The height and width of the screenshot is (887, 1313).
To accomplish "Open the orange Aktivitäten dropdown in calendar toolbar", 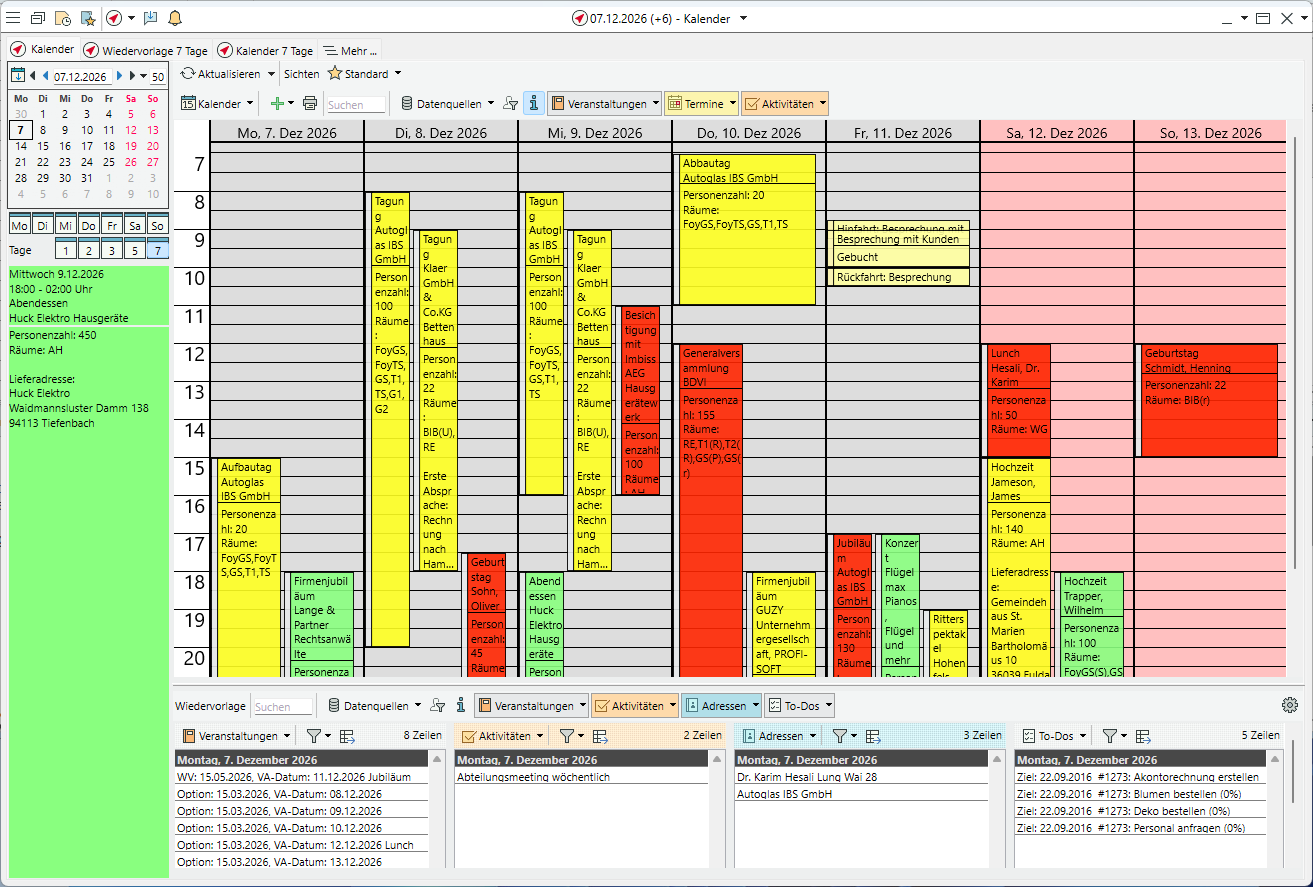I will [785, 103].
